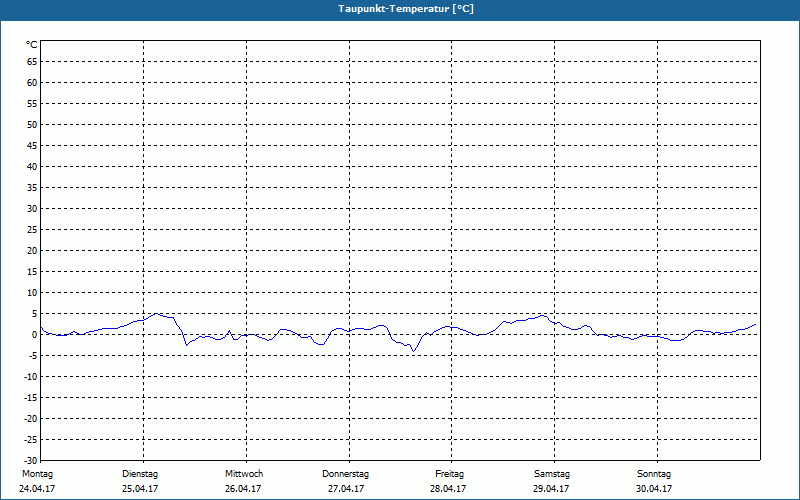This screenshot has height=500, width=800.
Task: Click the 65 value on y-axis
Action: (32, 62)
